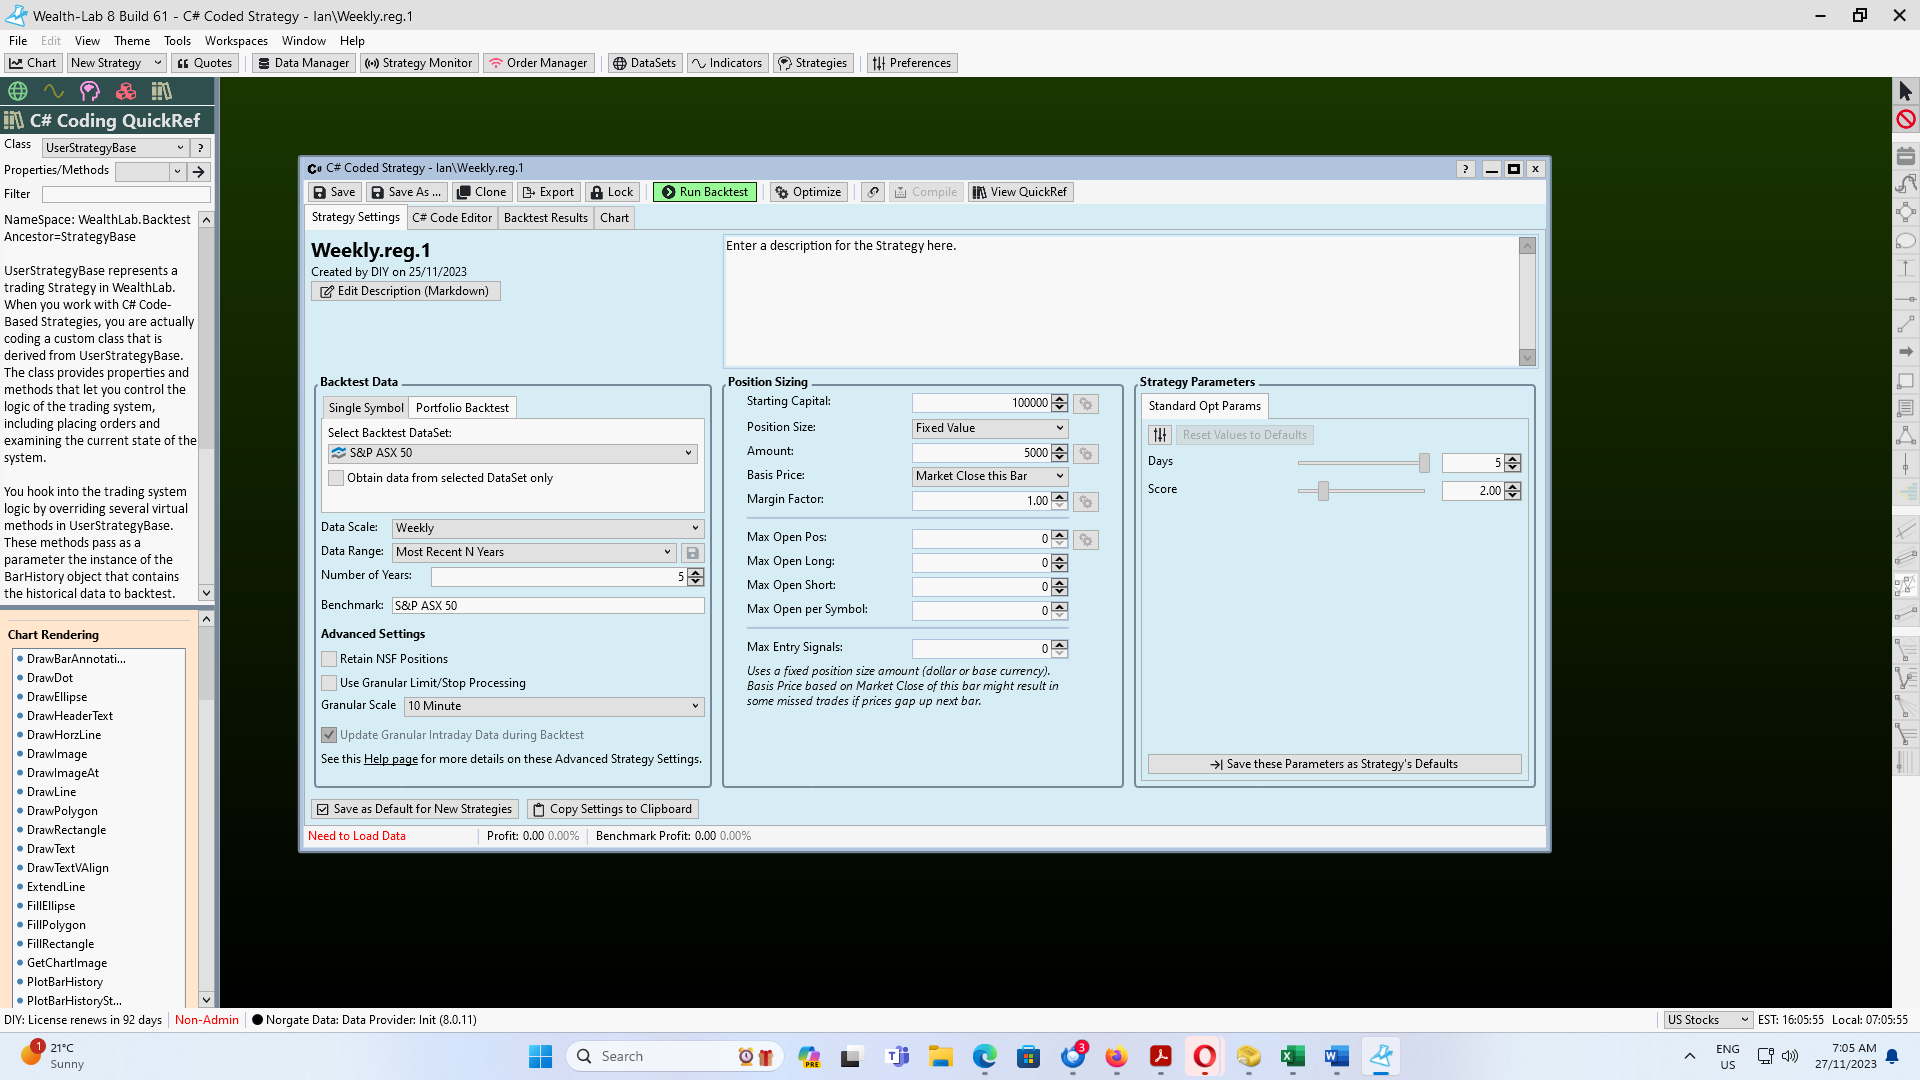
Task: Follow the Help page link
Action: coord(390,759)
